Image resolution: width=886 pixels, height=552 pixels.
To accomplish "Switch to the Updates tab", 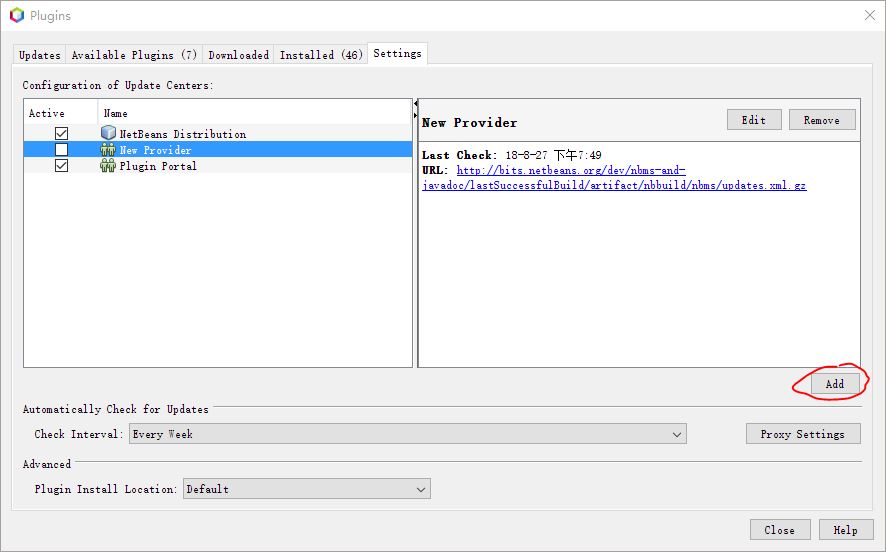I will pyautogui.click(x=40, y=55).
